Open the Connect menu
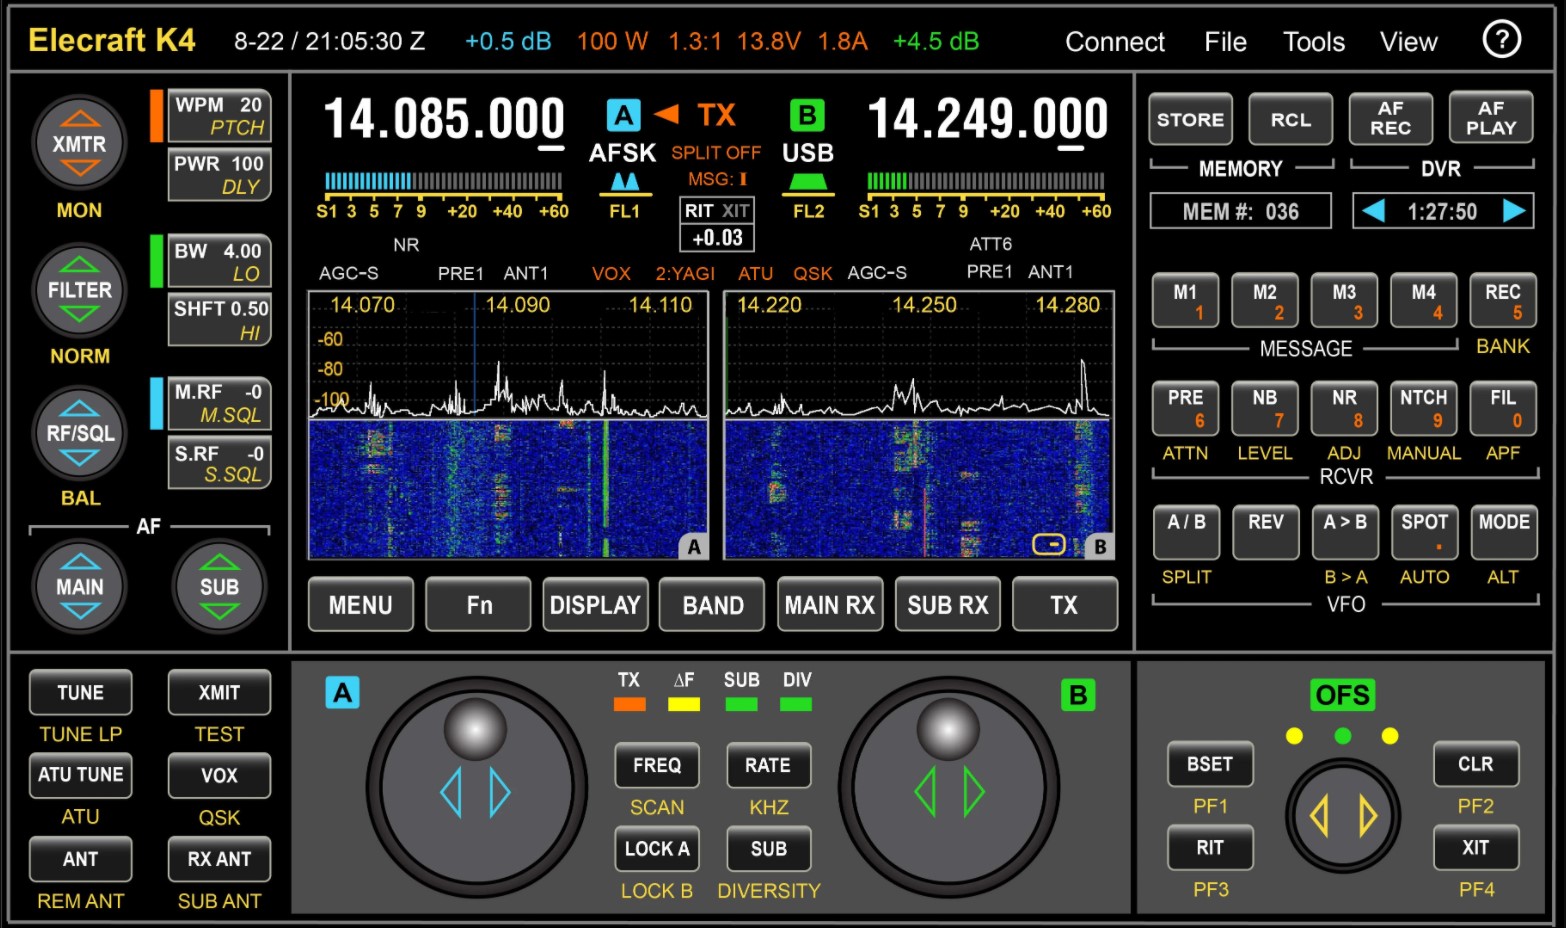Viewport: 1566px width, 928px height. [1114, 42]
